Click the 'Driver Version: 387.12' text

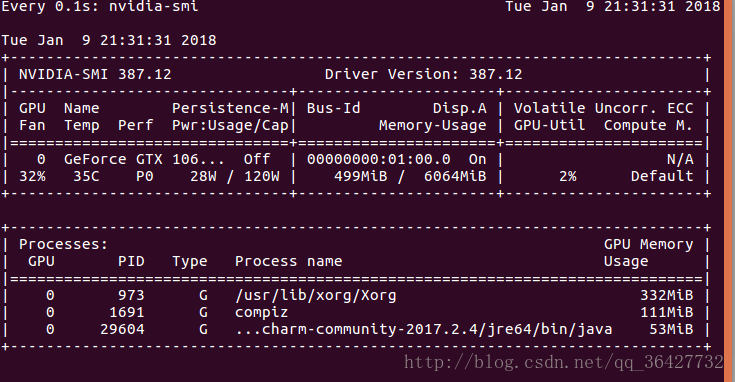(423, 75)
